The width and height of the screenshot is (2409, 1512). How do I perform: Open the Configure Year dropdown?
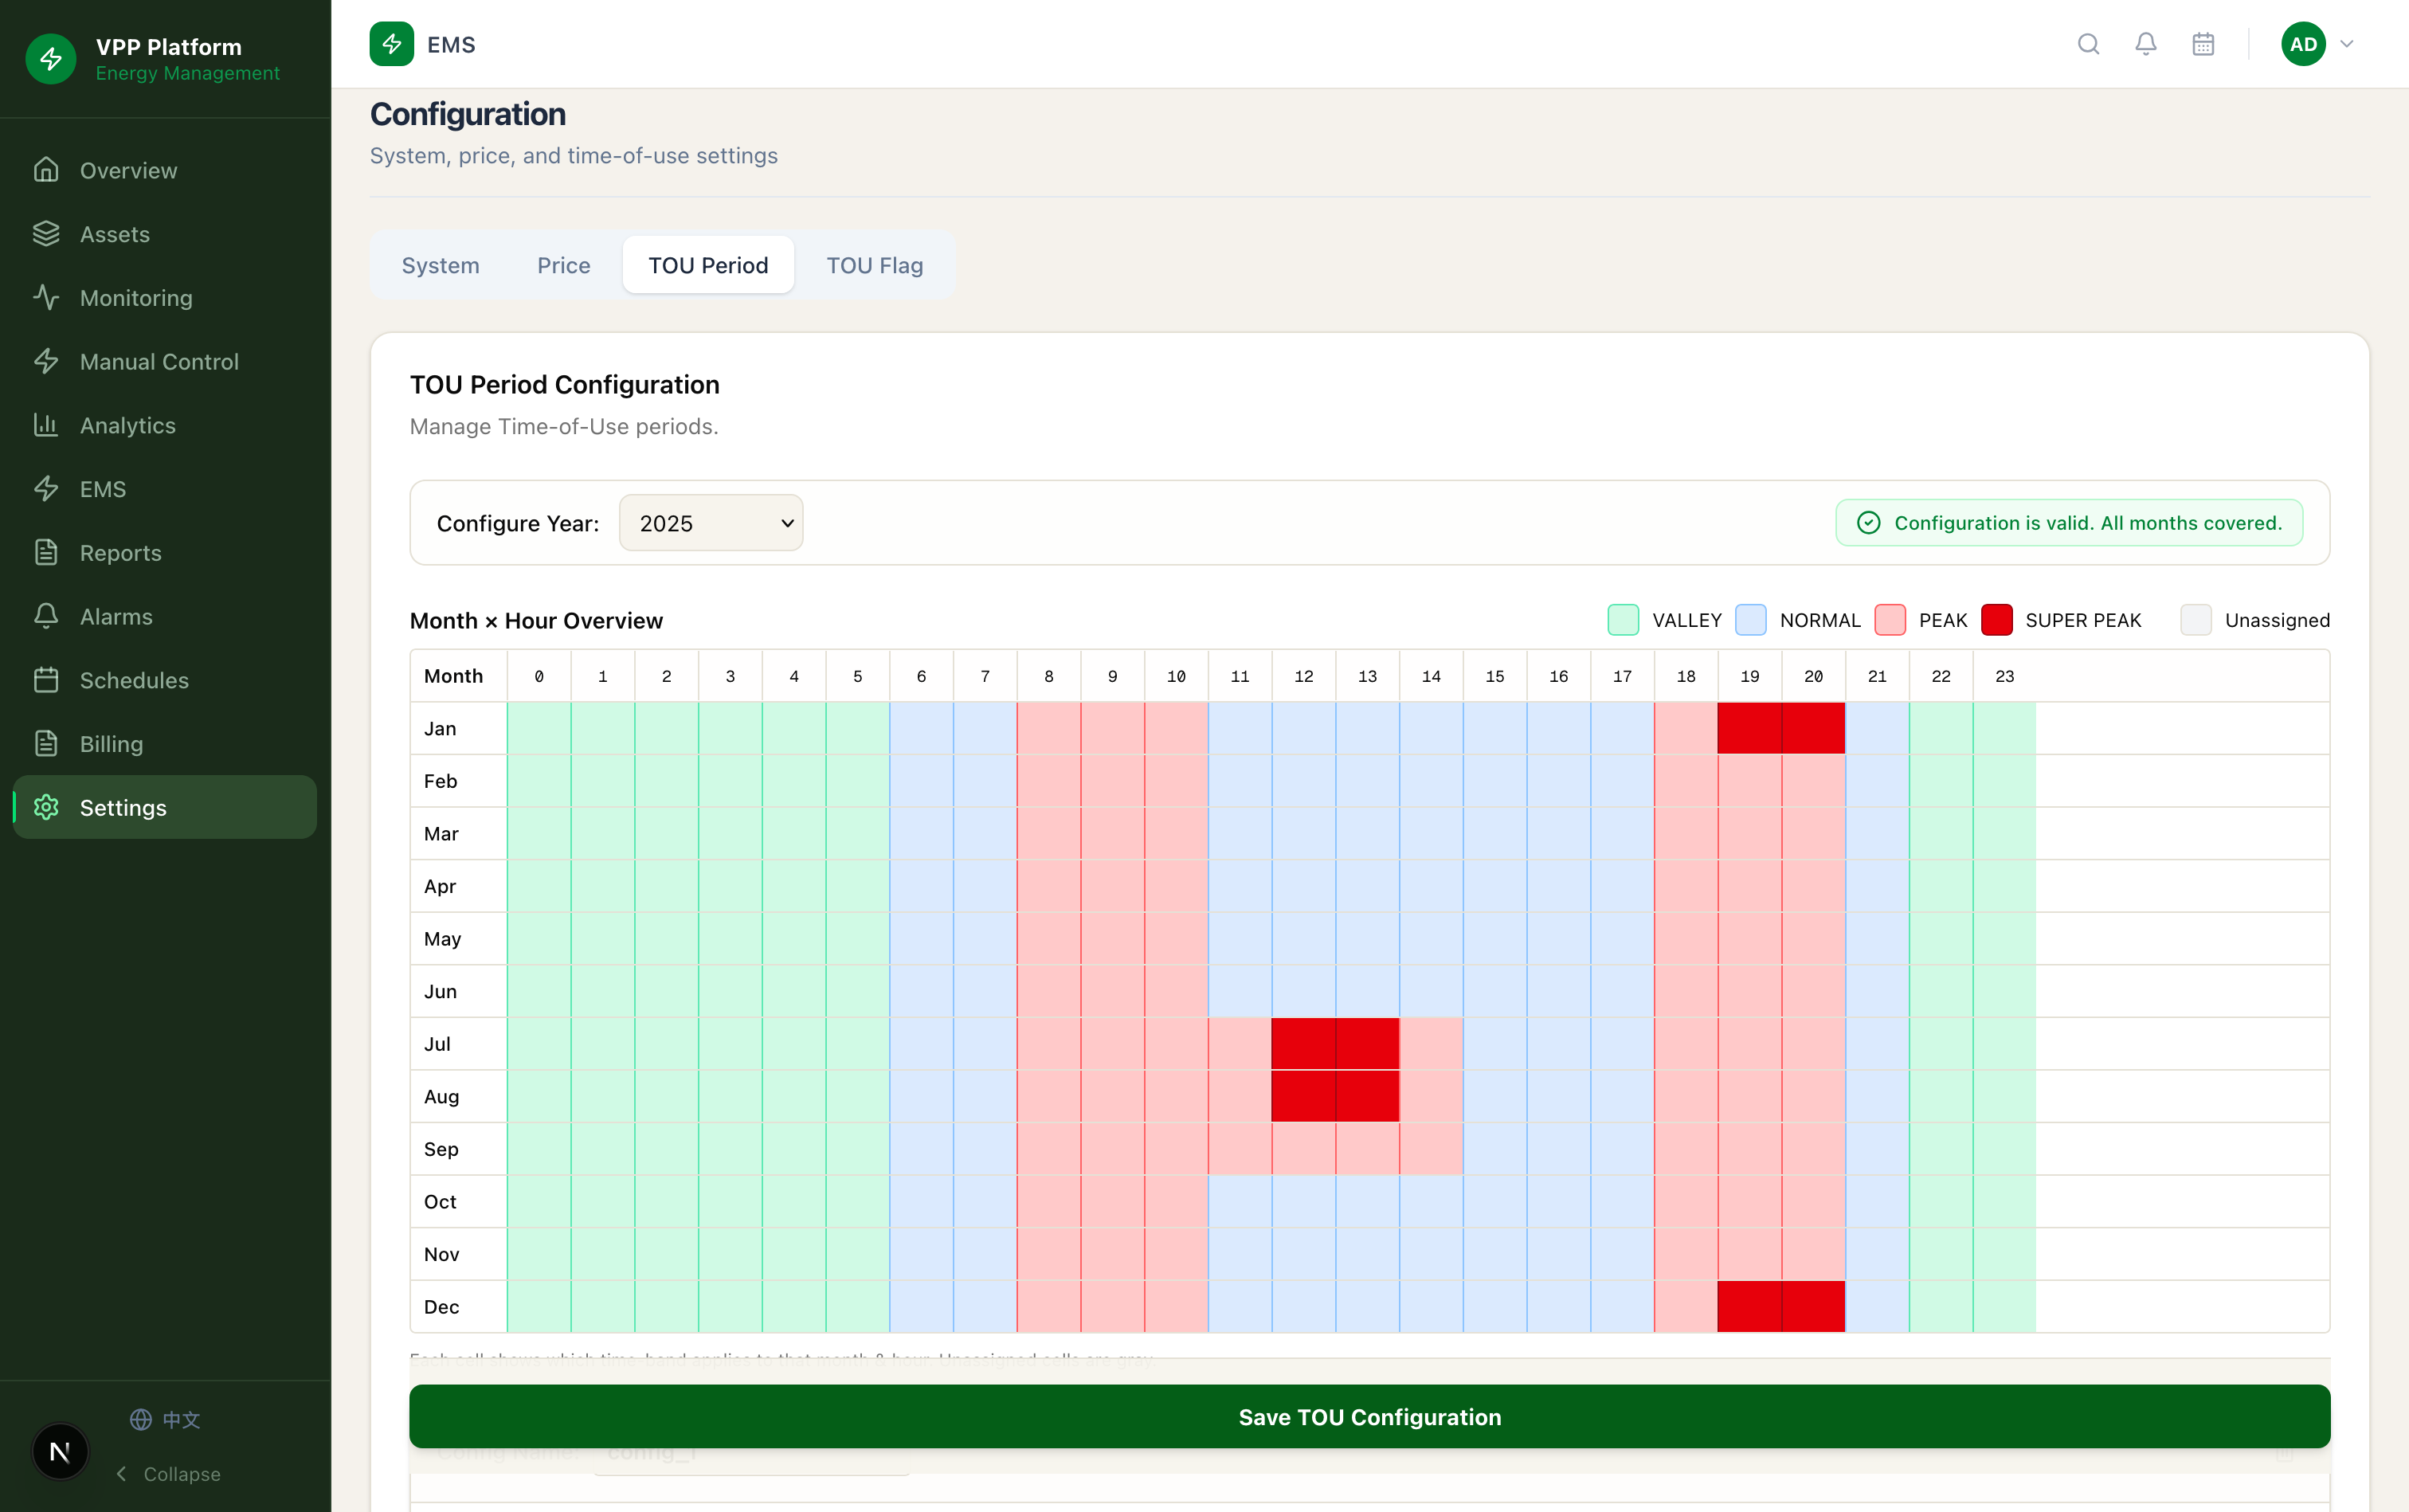pos(711,523)
